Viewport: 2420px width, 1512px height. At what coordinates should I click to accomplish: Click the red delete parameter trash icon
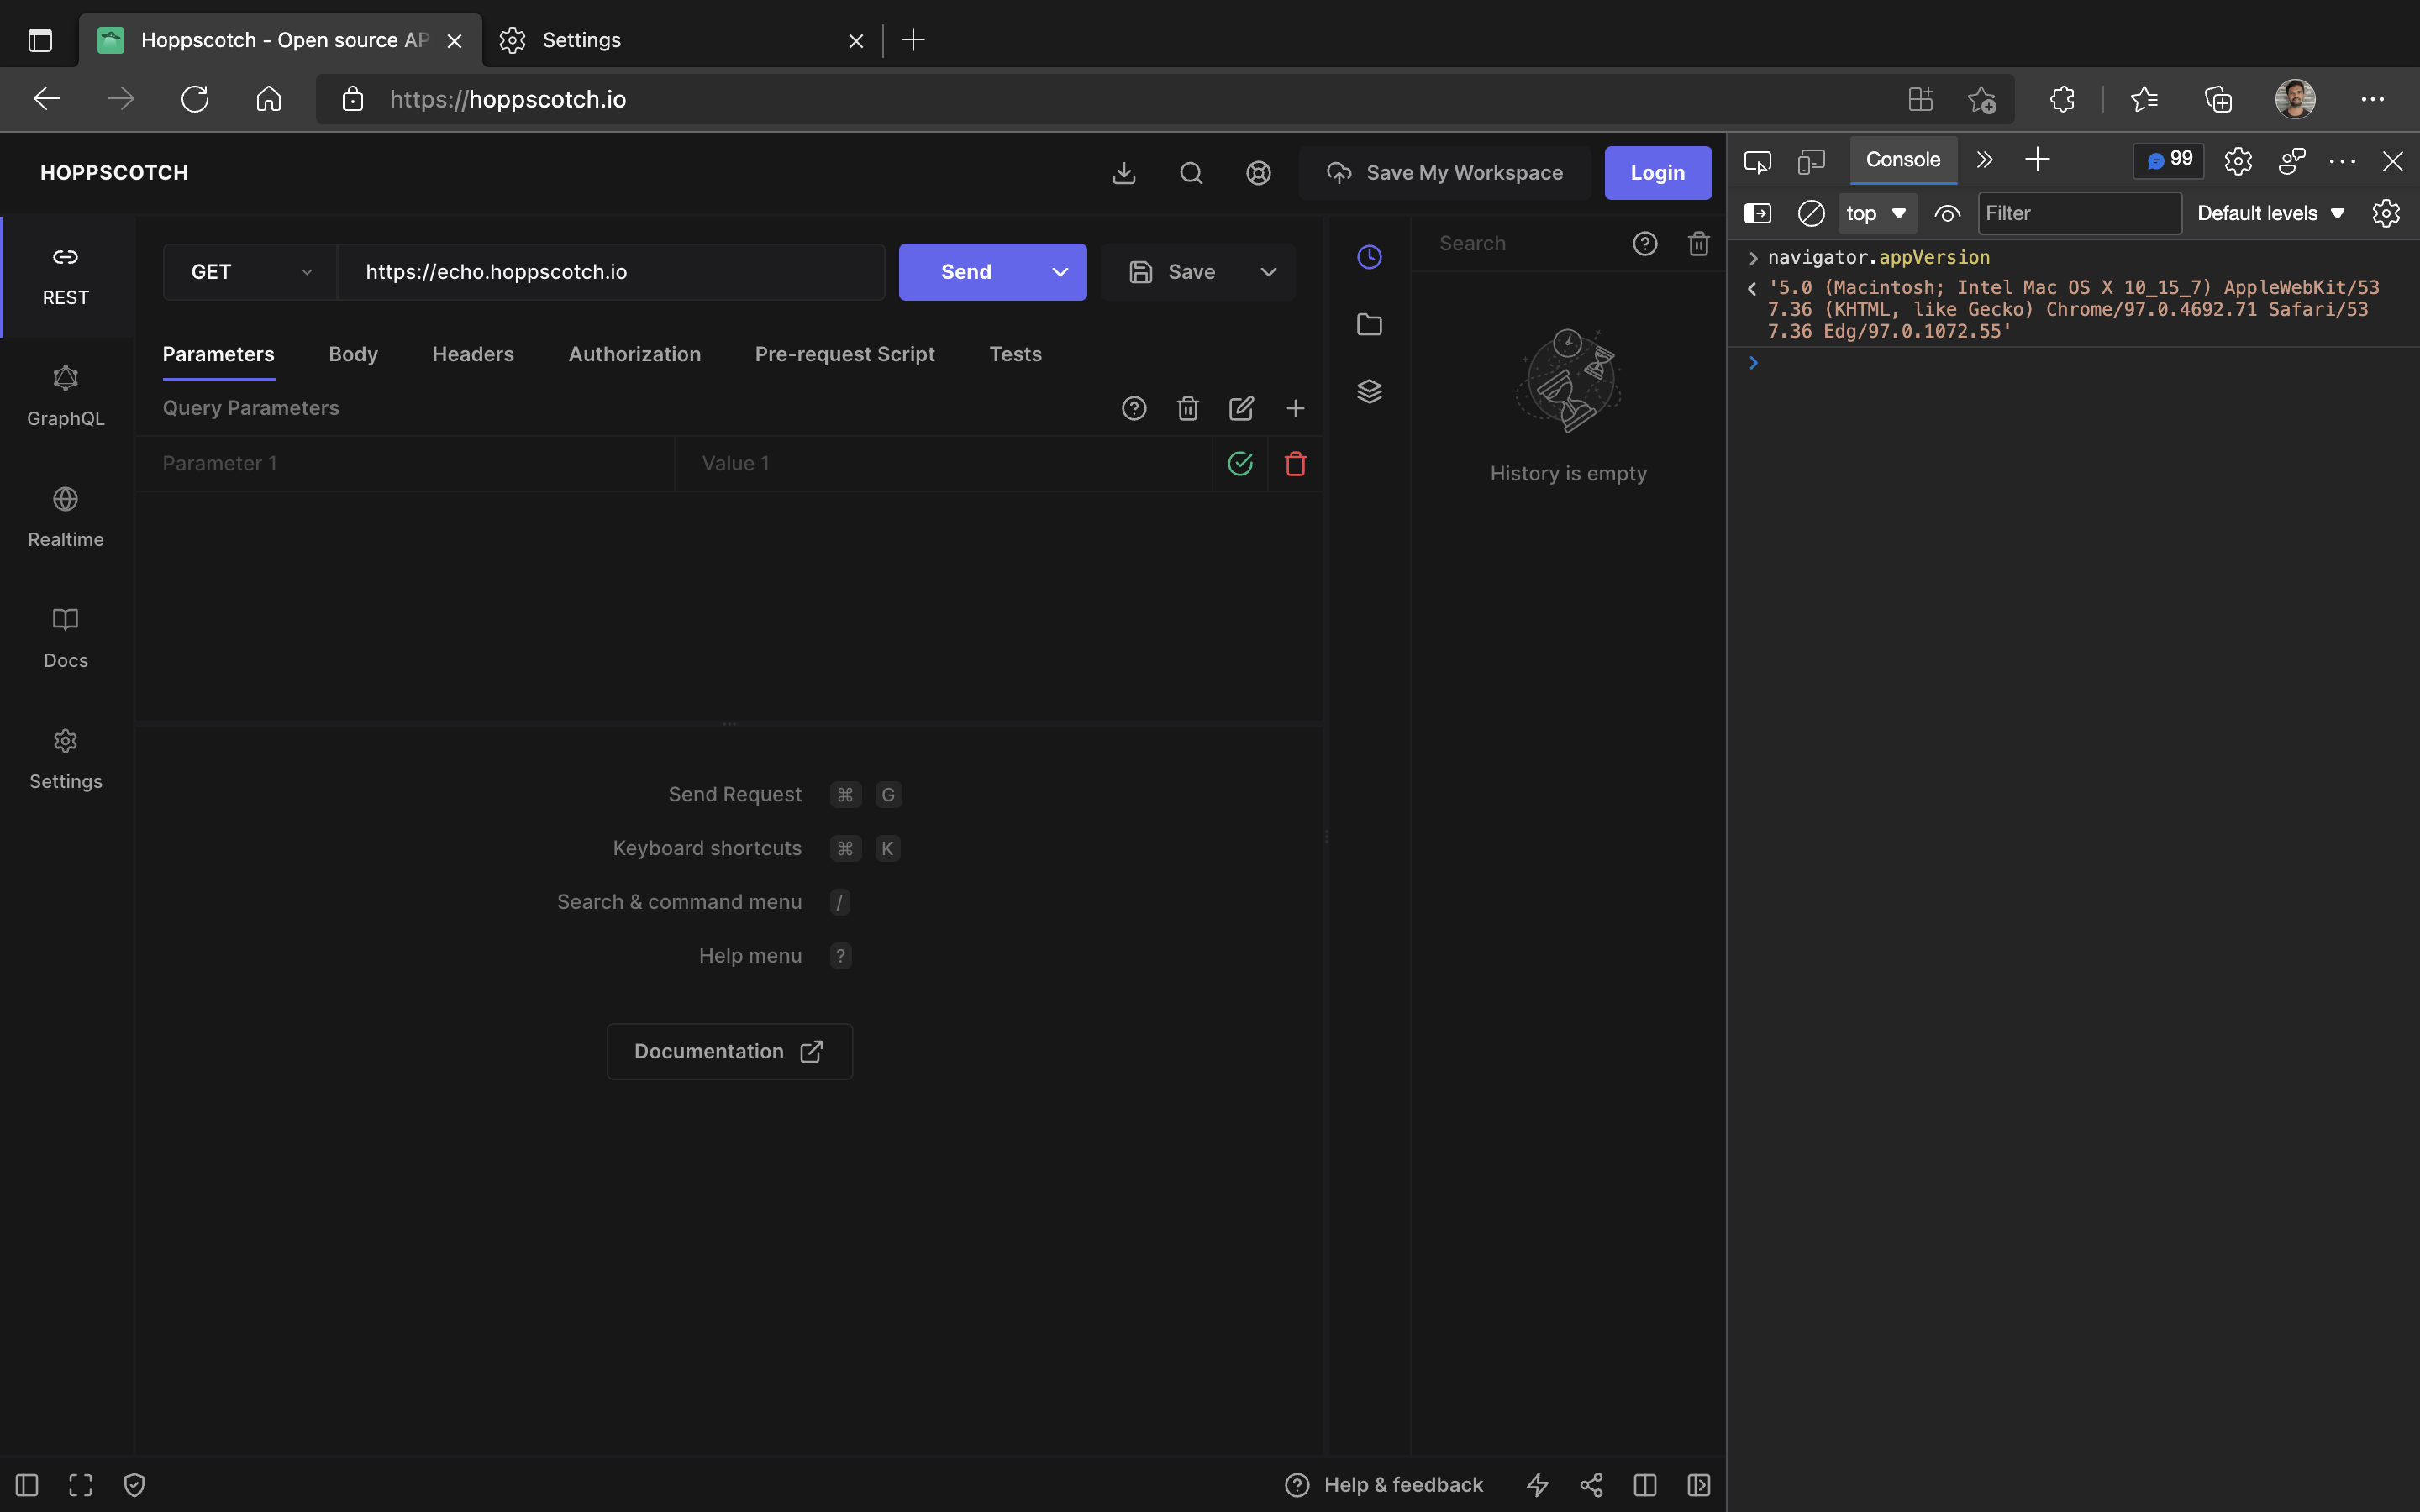tap(1295, 464)
